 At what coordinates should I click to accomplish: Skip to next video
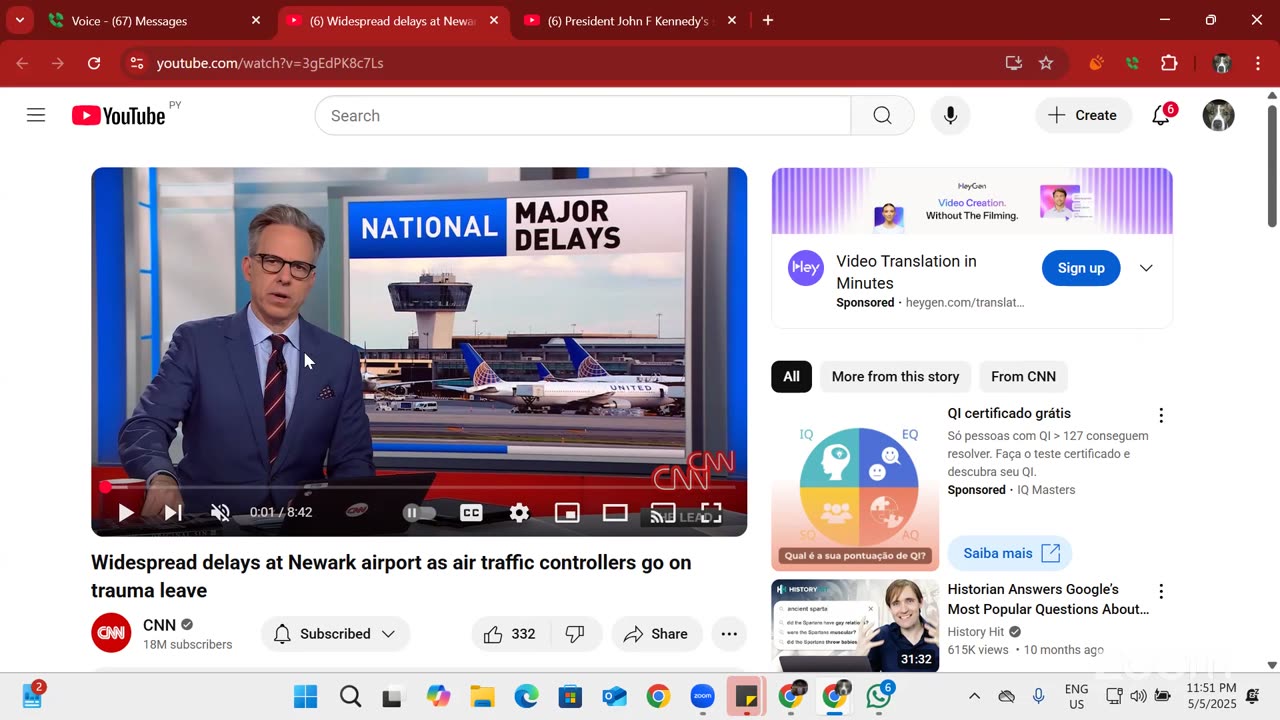click(x=173, y=513)
